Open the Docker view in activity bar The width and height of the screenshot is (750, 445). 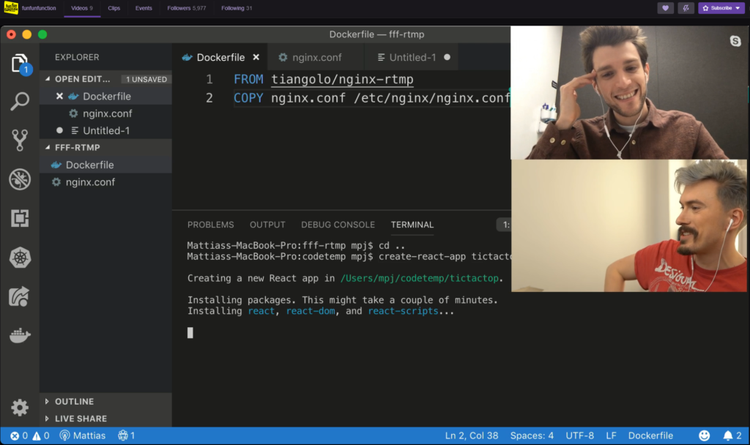(x=19, y=335)
